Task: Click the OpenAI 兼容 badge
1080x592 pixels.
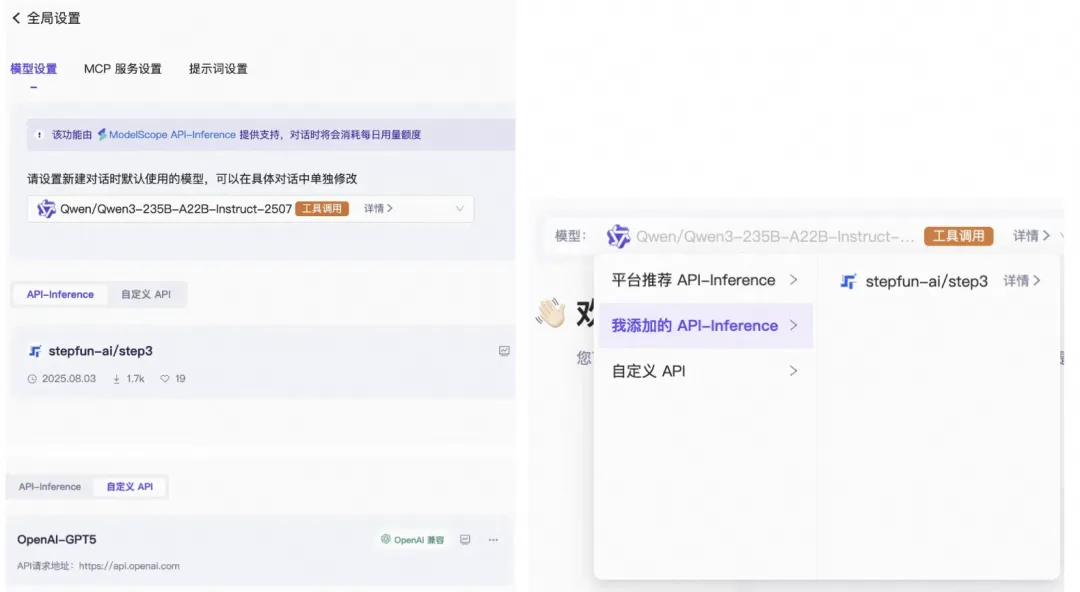Action: coord(412,540)
